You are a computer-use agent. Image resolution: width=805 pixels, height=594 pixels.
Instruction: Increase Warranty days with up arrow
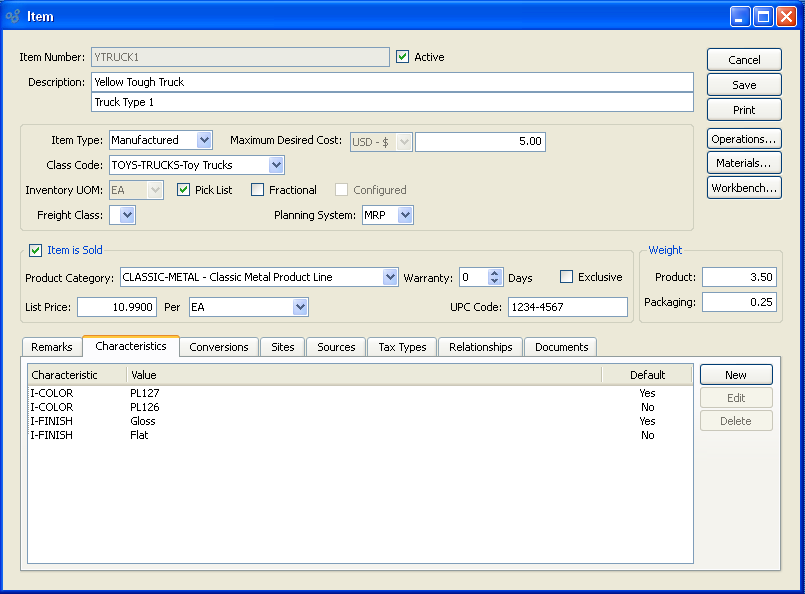(x=494, y=273)
